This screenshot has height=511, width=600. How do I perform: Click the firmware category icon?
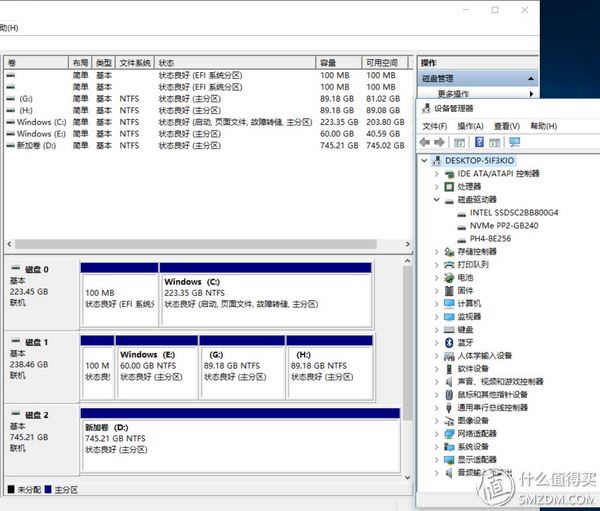(449, 291)
